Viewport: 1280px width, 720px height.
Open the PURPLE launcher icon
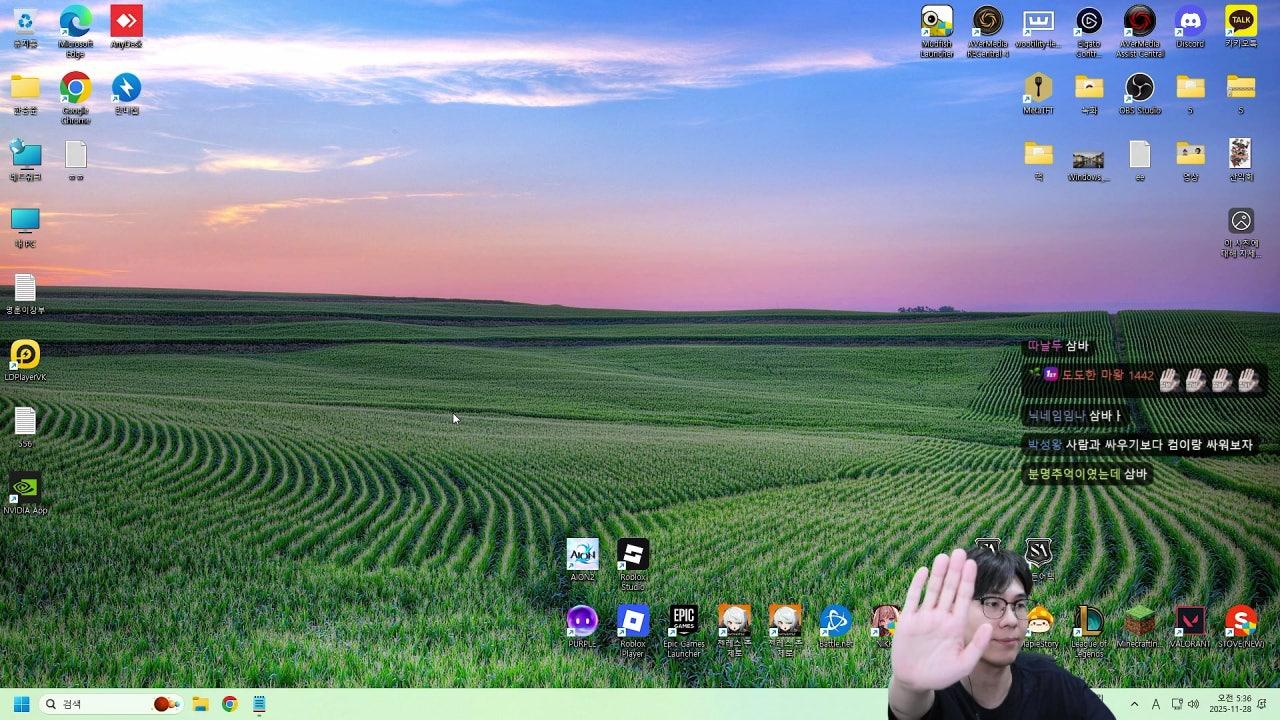click(x=582, y=627)
